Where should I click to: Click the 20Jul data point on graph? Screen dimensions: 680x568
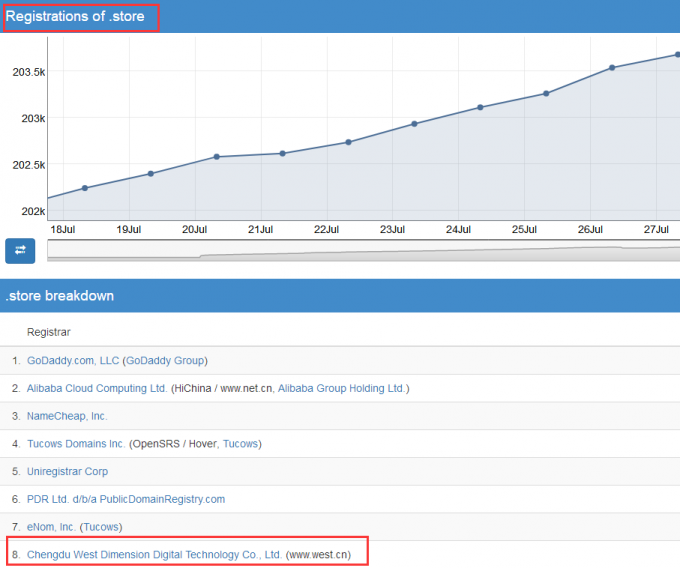coord(216,157)
